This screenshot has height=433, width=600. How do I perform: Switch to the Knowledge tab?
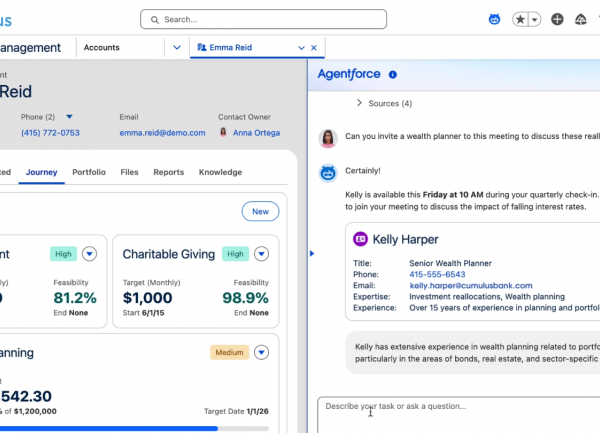[220, 172]
